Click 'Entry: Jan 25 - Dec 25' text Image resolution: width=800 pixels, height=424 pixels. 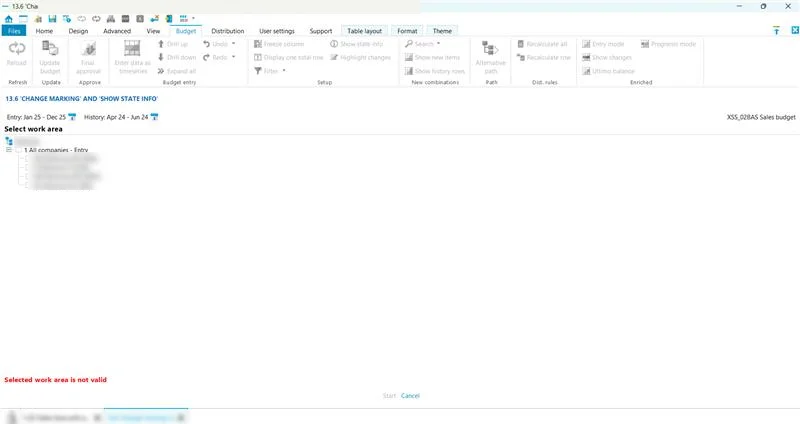coord(36,117)
